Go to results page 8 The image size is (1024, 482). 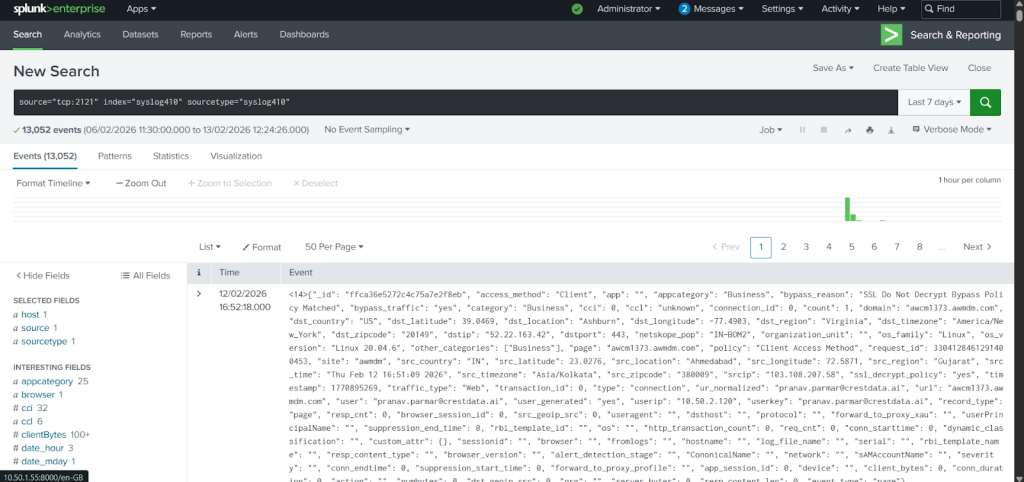pos(920,247)
